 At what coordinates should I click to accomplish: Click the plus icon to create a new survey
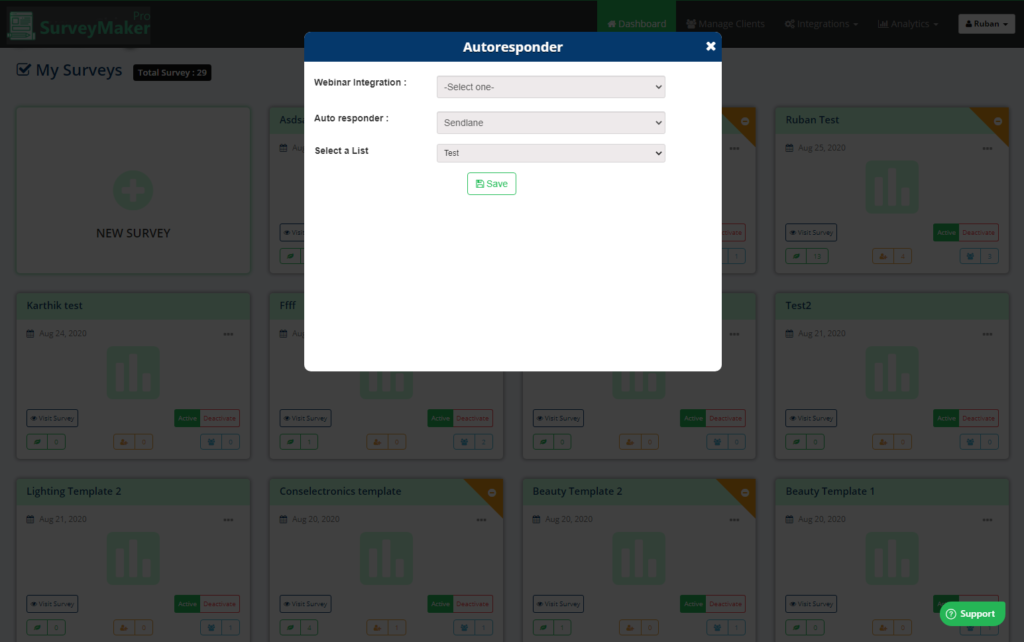click(133, 191)
